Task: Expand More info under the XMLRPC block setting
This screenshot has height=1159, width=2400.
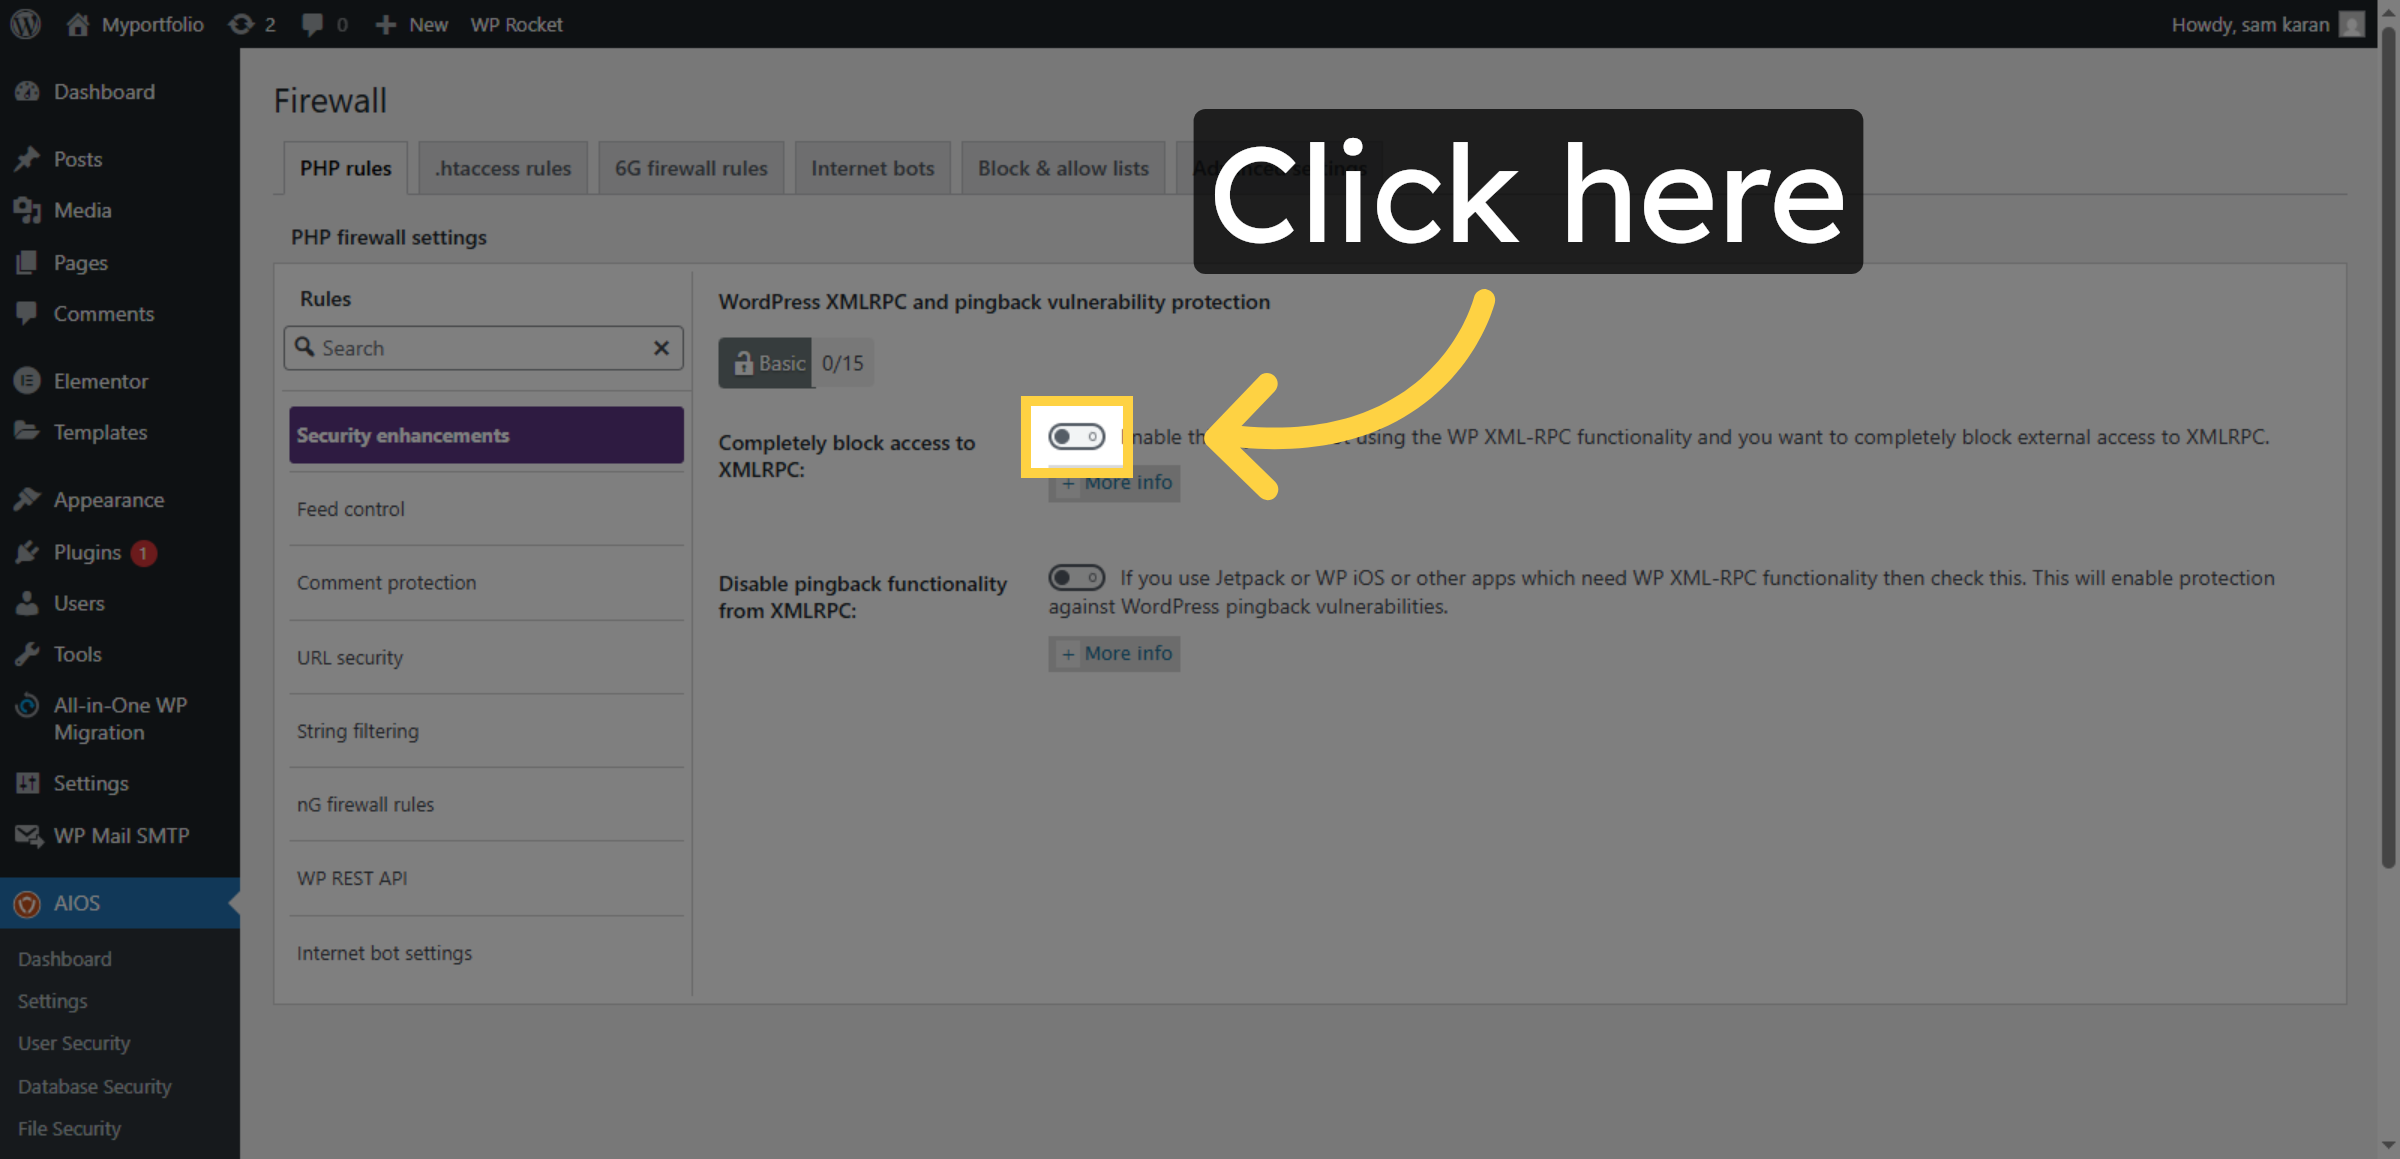Action: pos(1113,483)
